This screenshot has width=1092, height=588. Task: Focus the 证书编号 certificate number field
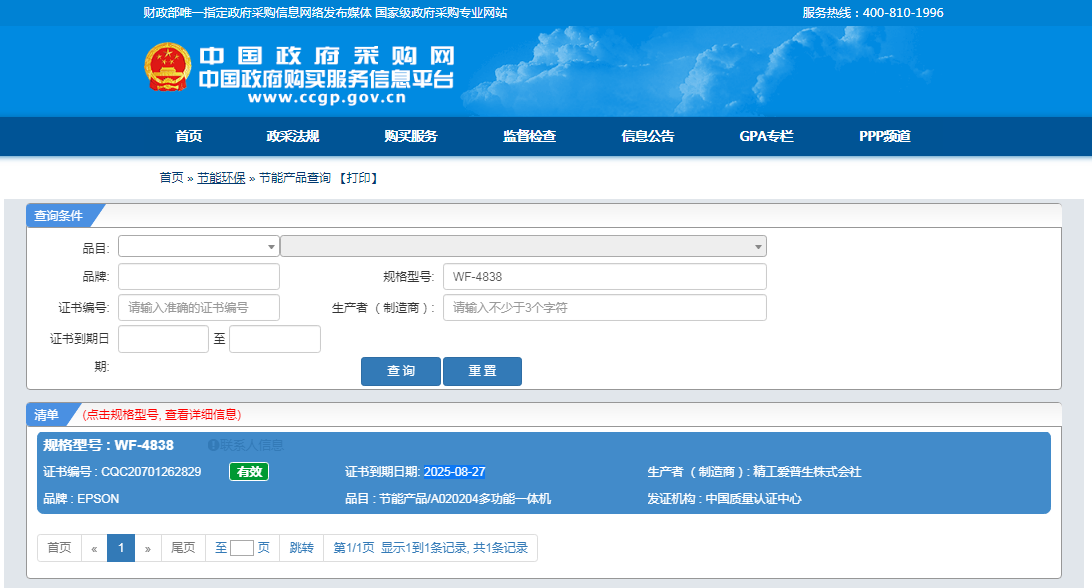pos(198,307)
